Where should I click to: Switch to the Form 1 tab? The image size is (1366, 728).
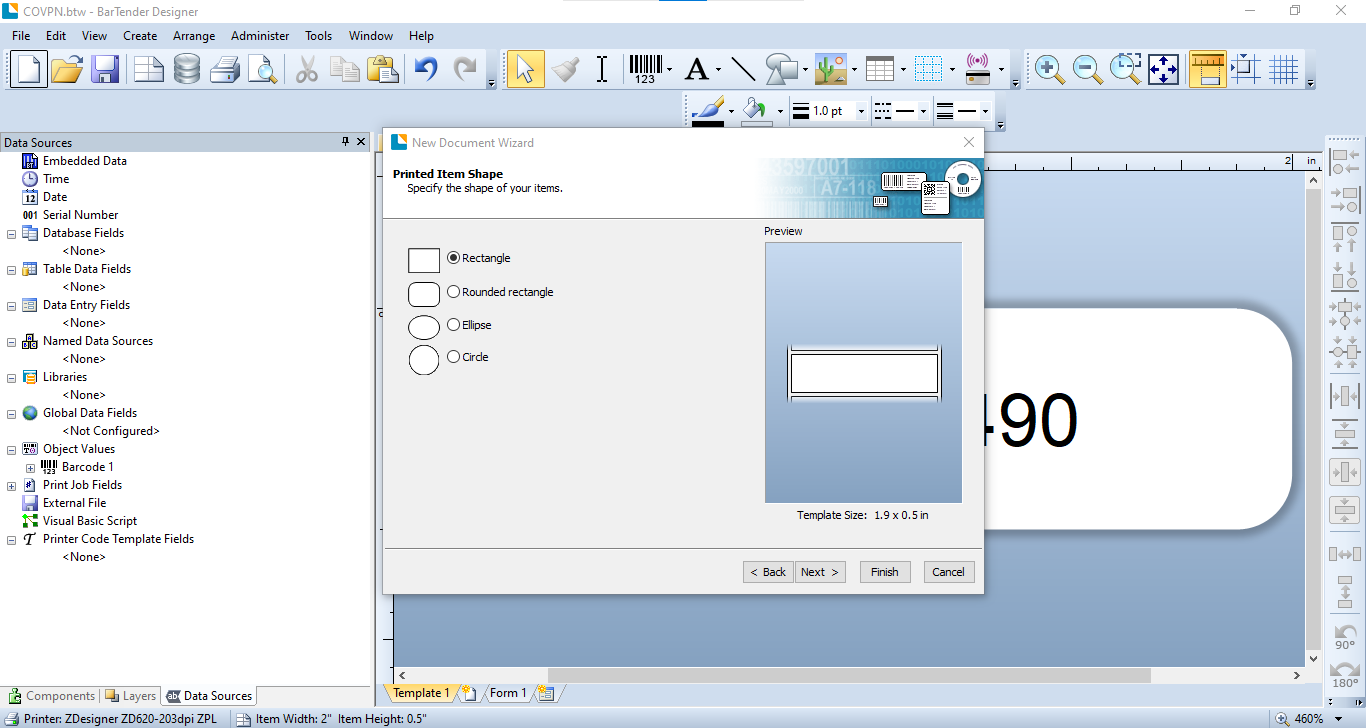point(508,693)
